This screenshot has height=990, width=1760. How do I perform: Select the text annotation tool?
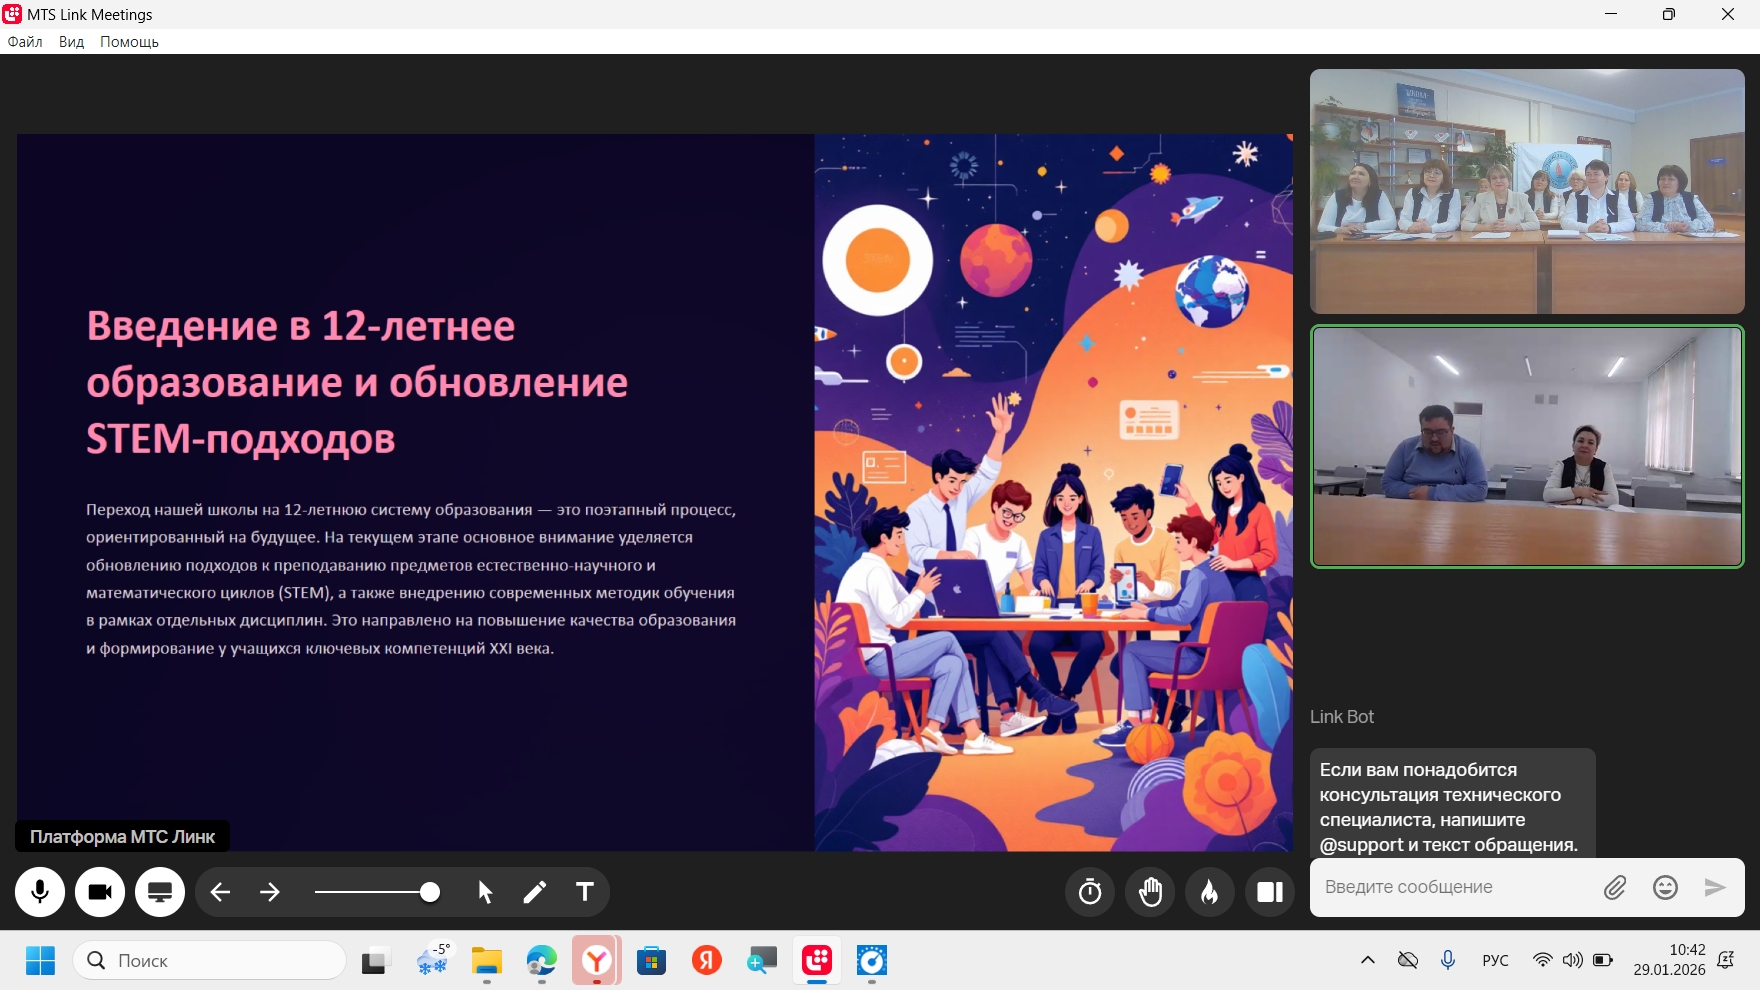coord(585,892)
